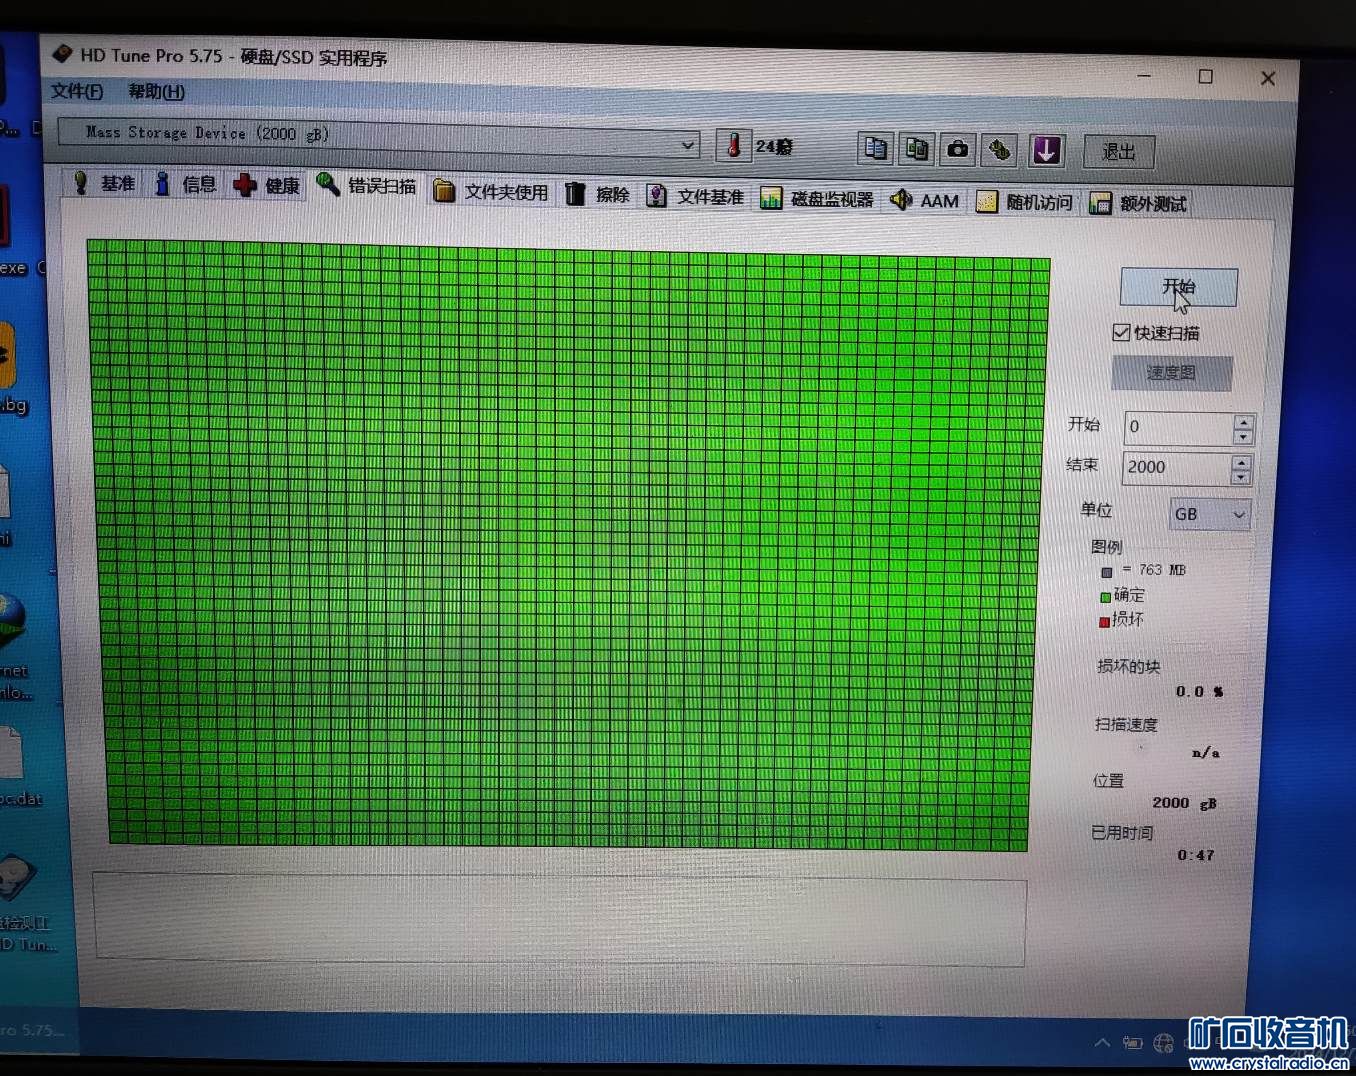Viewport: 1356px width, 1076px height.
Task: Click the 开始 start value field
Action: (1178, 427)
